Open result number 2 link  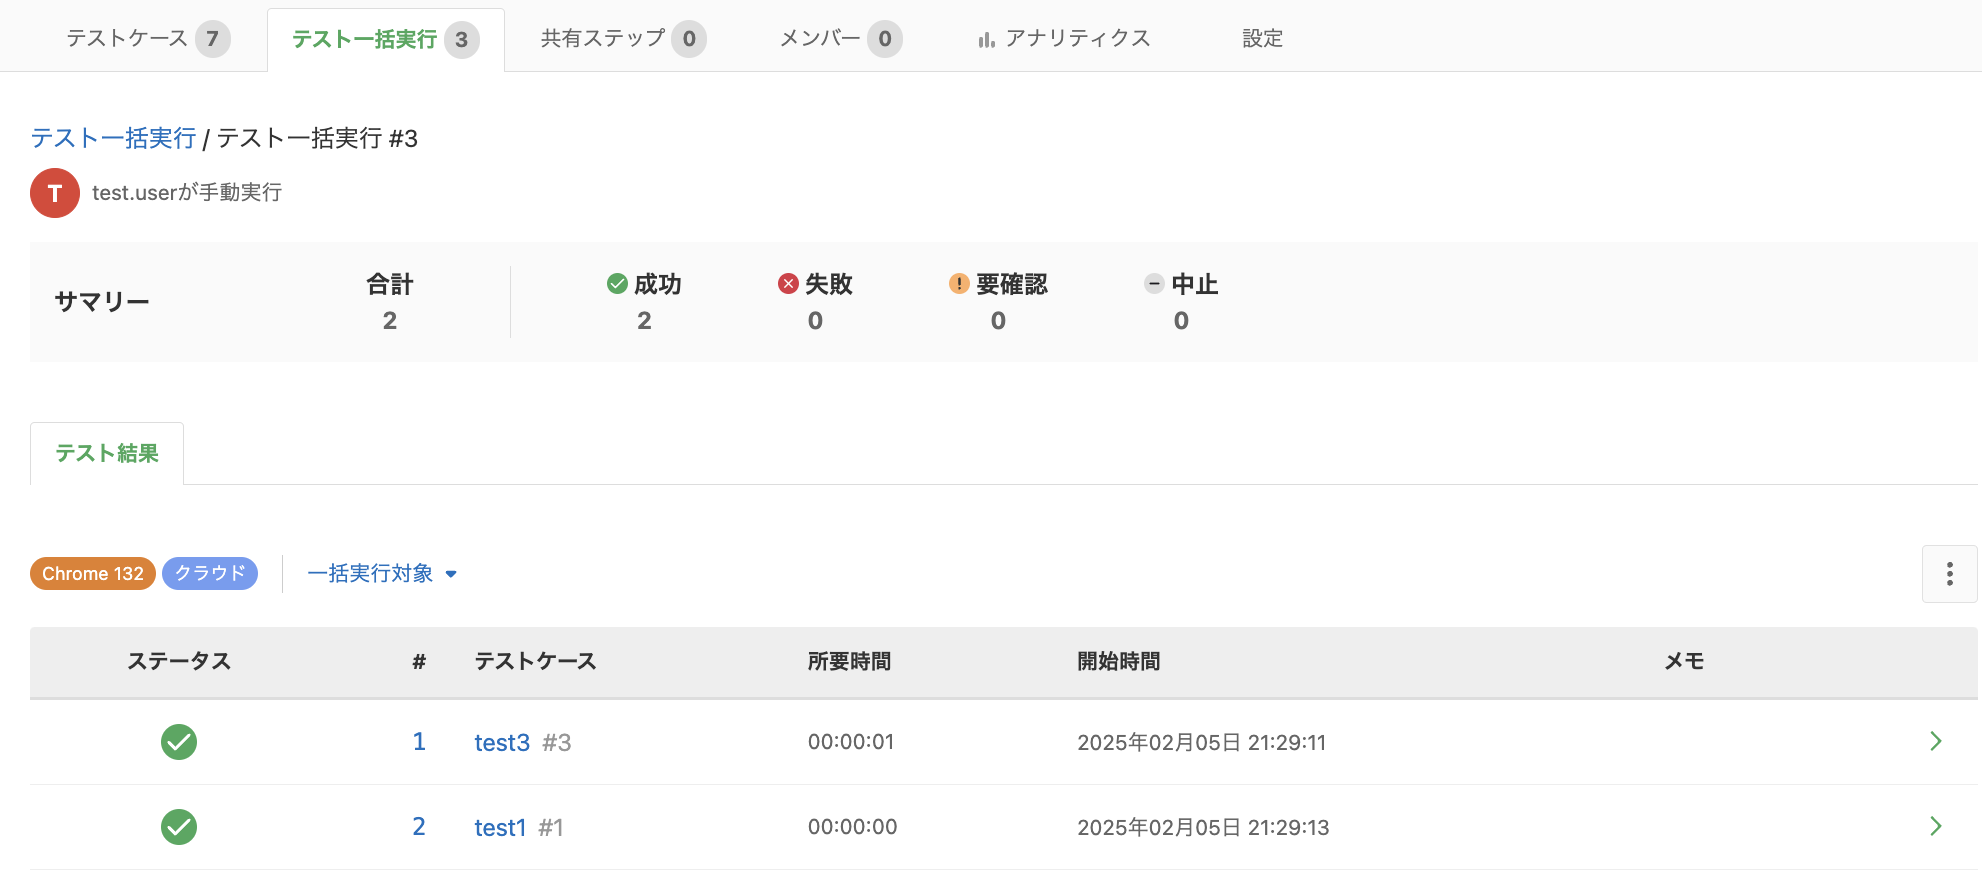pos(419,827)
